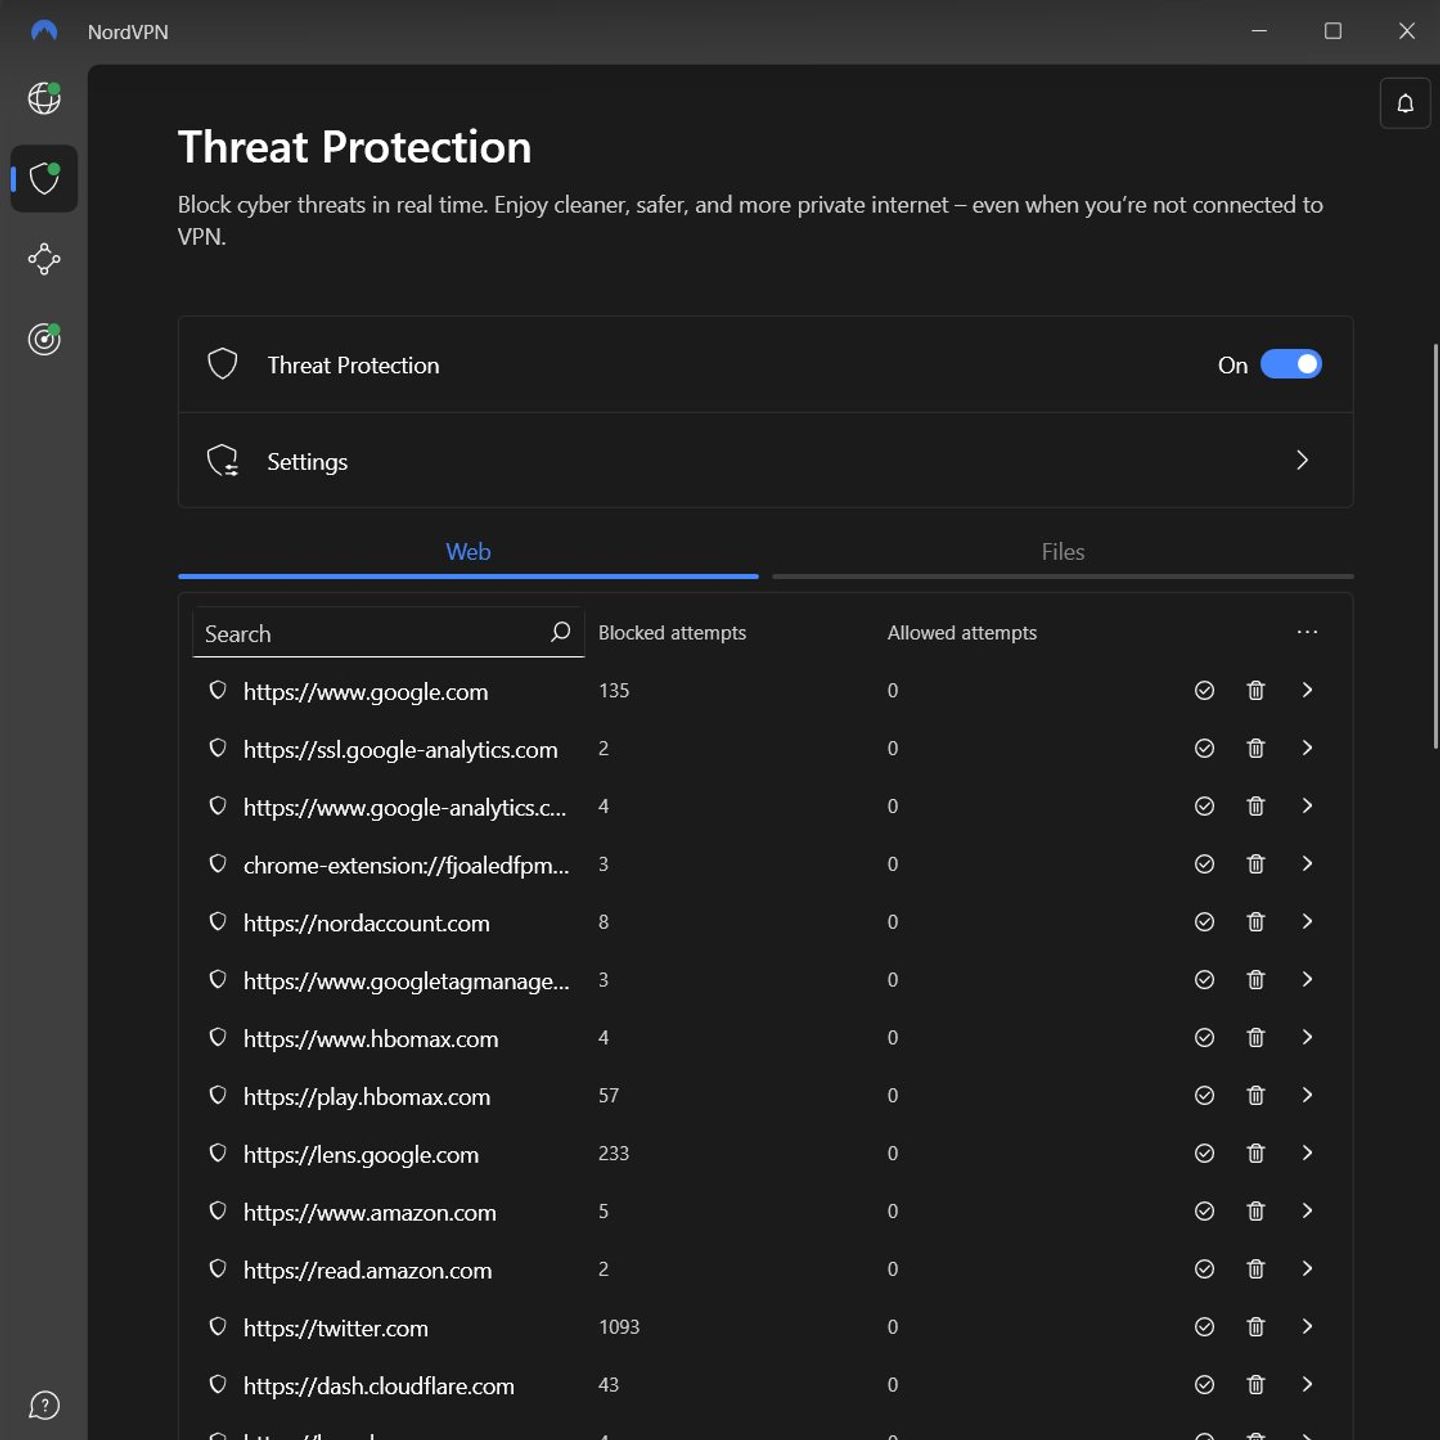This screenshot has height=1440, width=1440.
Task: Expand details for https://play.hbomax.com
Action: point(1307,1095)
